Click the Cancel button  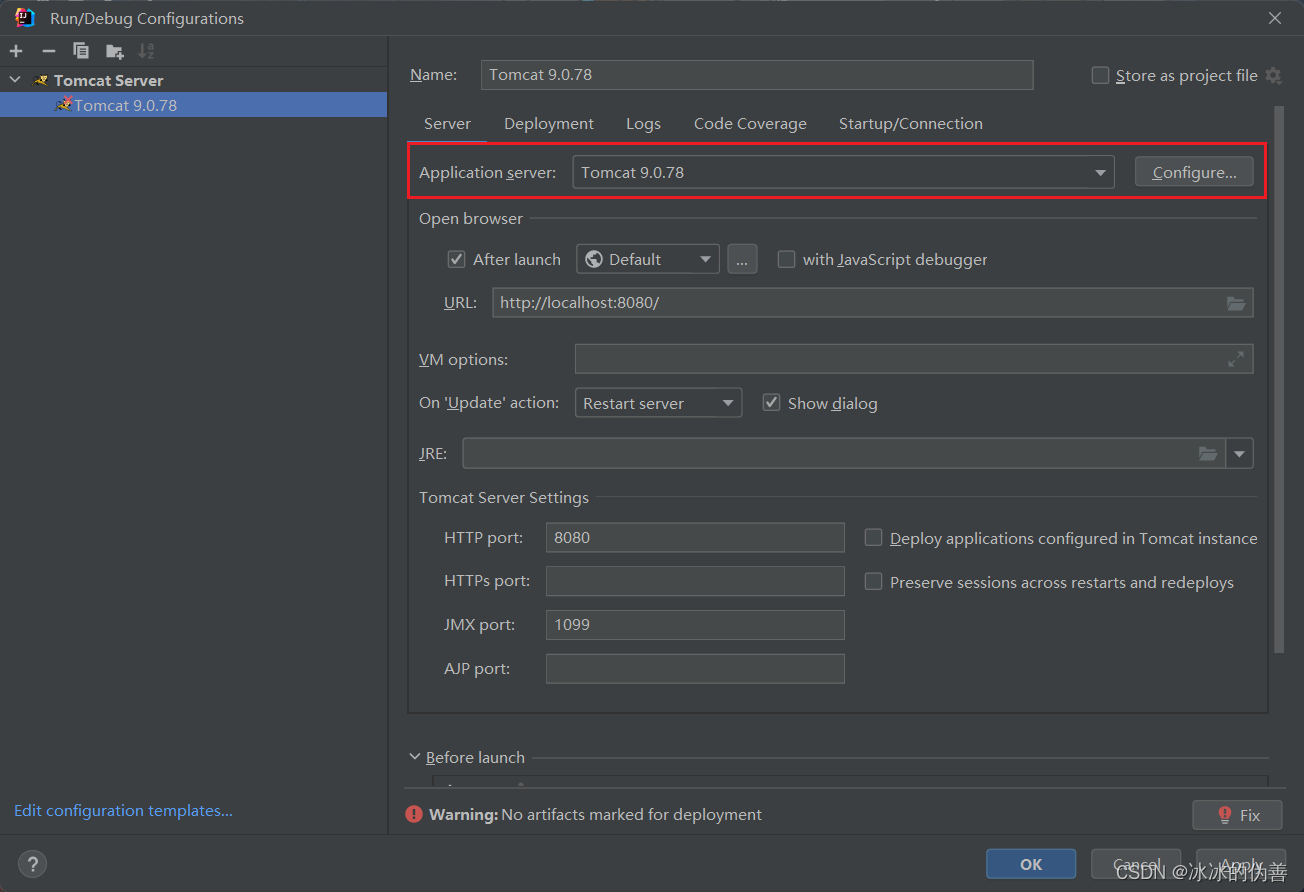tap(1136, 864)
